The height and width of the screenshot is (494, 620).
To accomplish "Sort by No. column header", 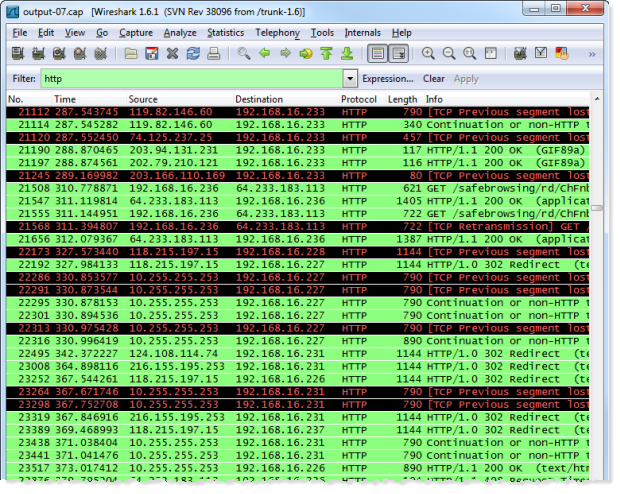I will (x=28, y=99).
